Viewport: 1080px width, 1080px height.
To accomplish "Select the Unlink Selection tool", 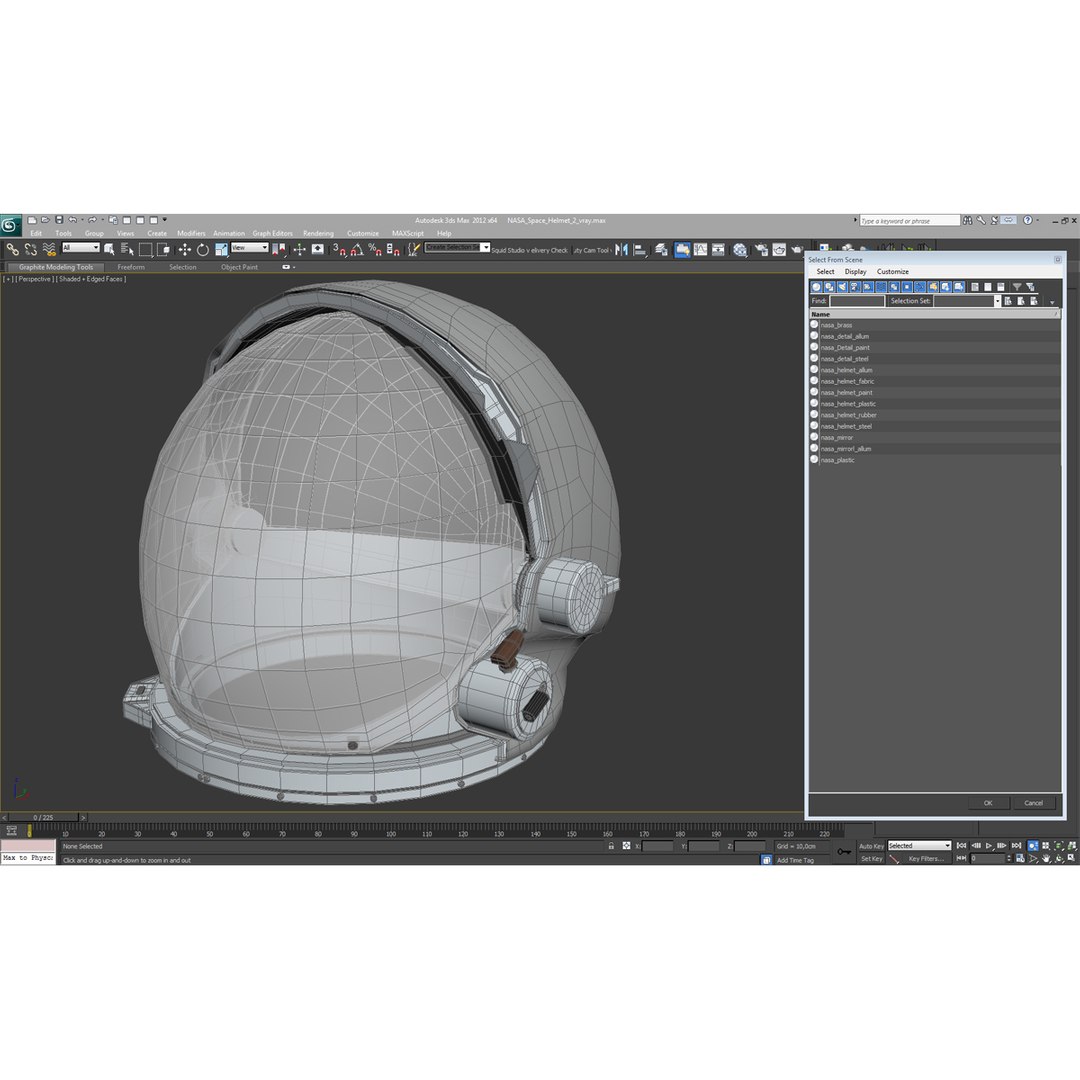I will coord(30,249).
